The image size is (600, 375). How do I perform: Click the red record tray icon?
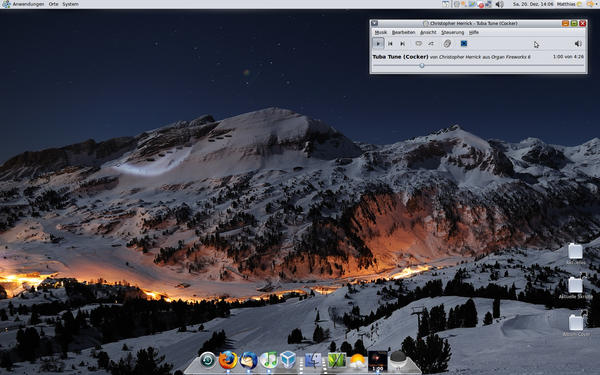[481, 5]
